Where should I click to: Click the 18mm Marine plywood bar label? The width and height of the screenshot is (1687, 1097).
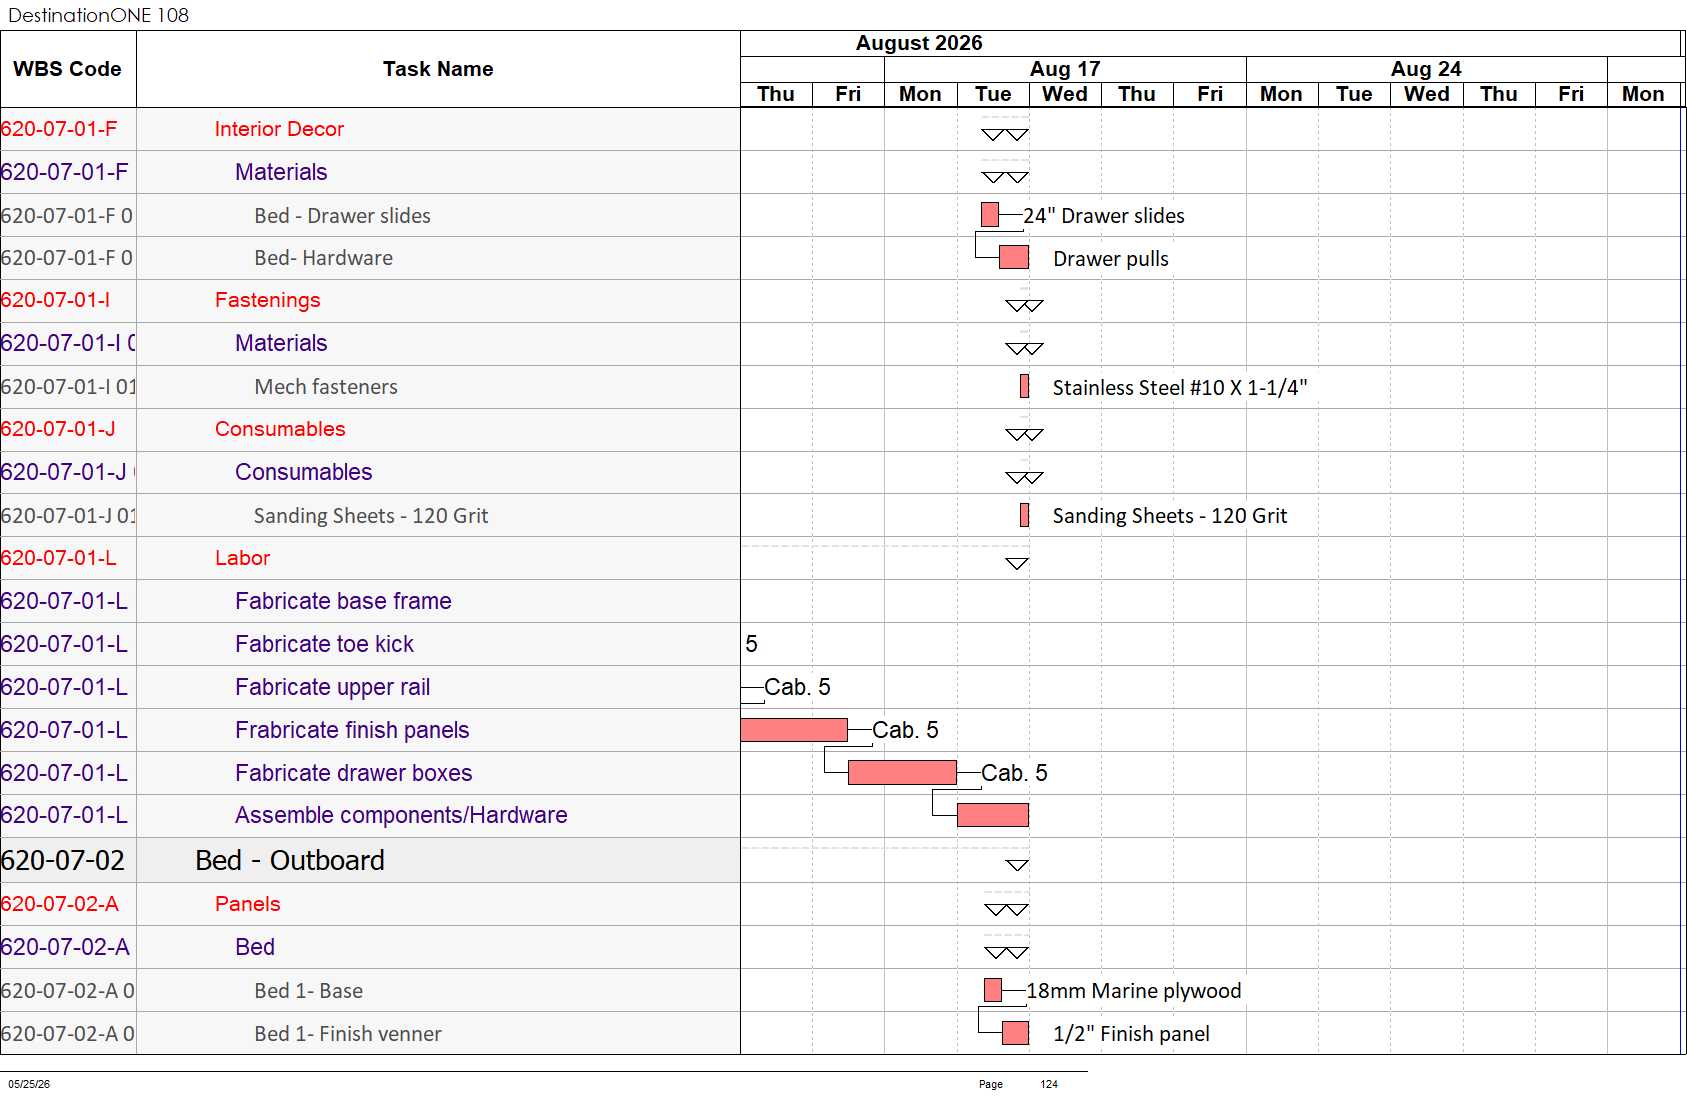point(1134,991)
